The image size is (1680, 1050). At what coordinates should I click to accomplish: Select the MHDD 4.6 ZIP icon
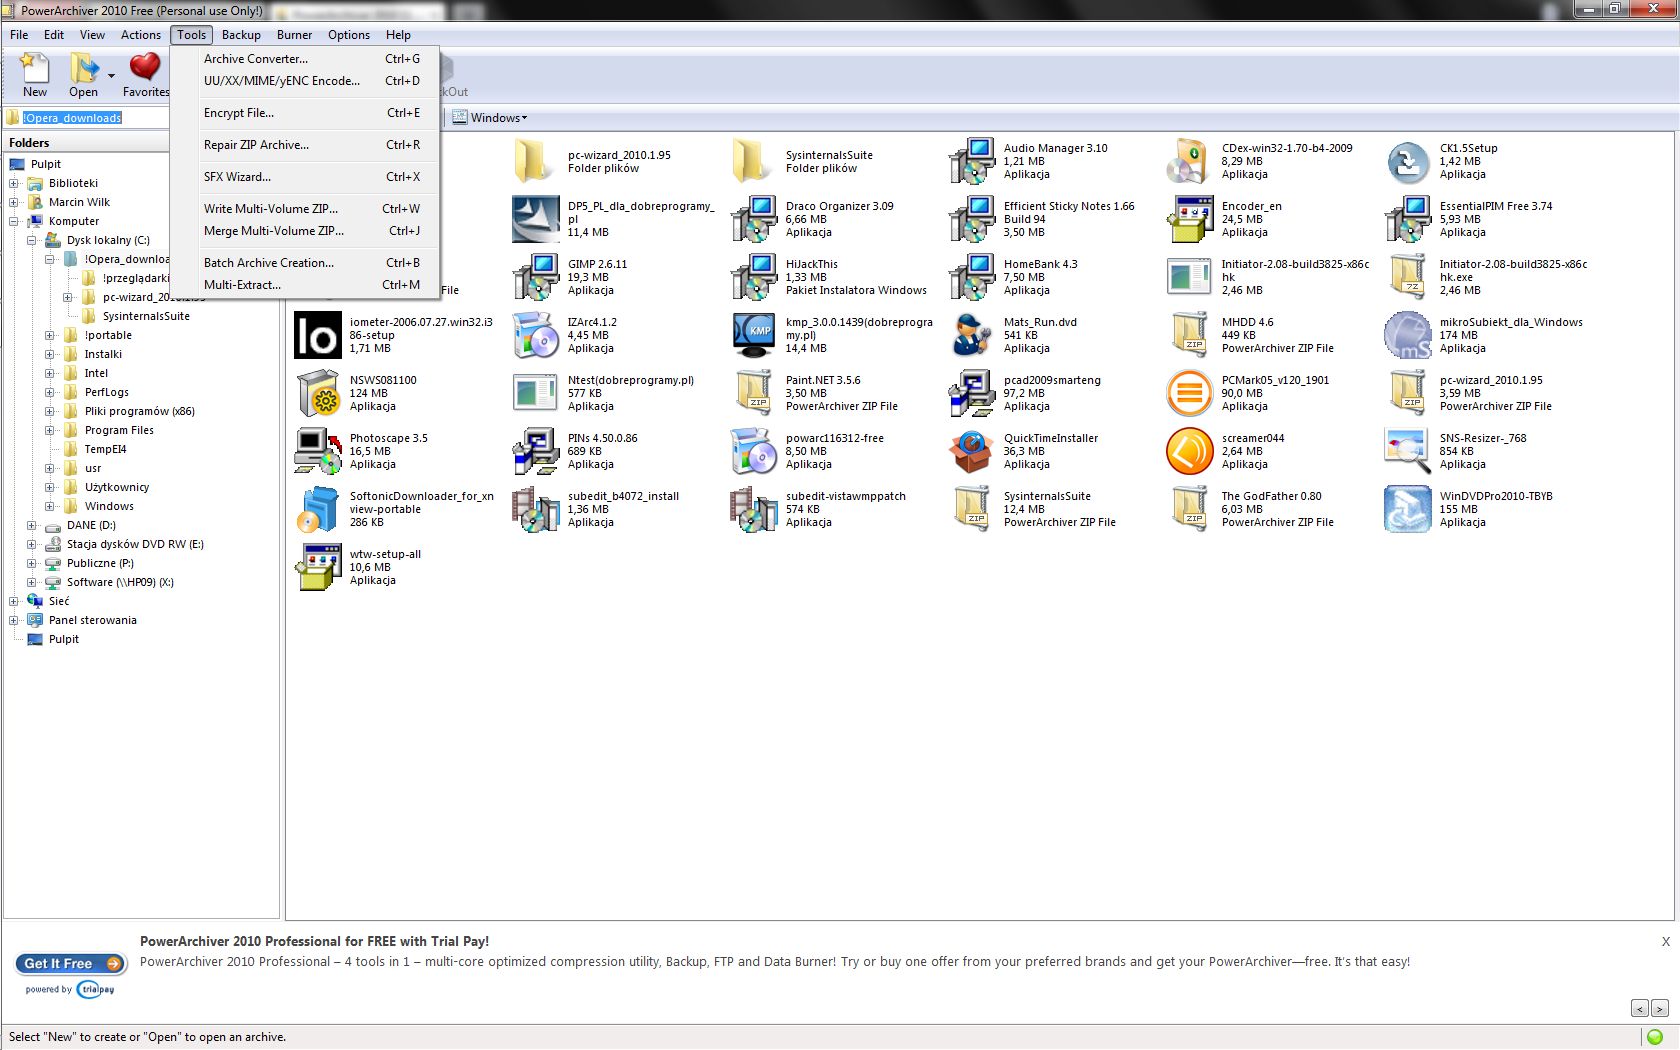(1190, 335)
